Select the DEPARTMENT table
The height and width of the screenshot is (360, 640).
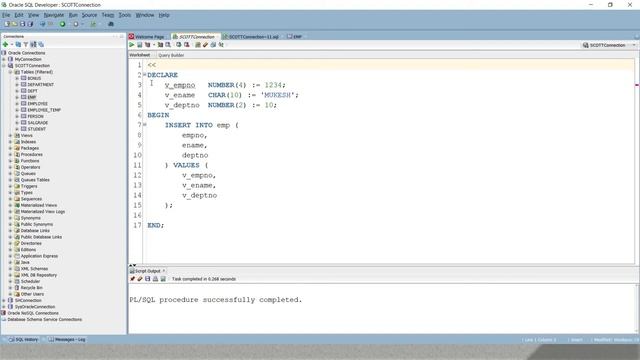point(40,84)
